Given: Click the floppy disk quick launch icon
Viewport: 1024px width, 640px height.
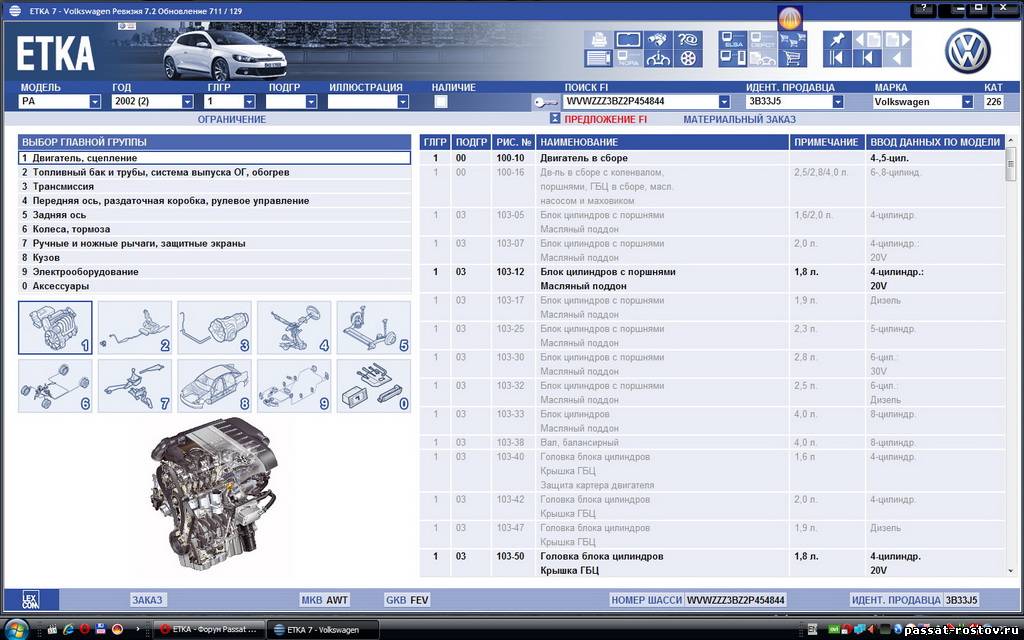Looking at the screenshot, I should pyautogui.click(x=101, y=630).
